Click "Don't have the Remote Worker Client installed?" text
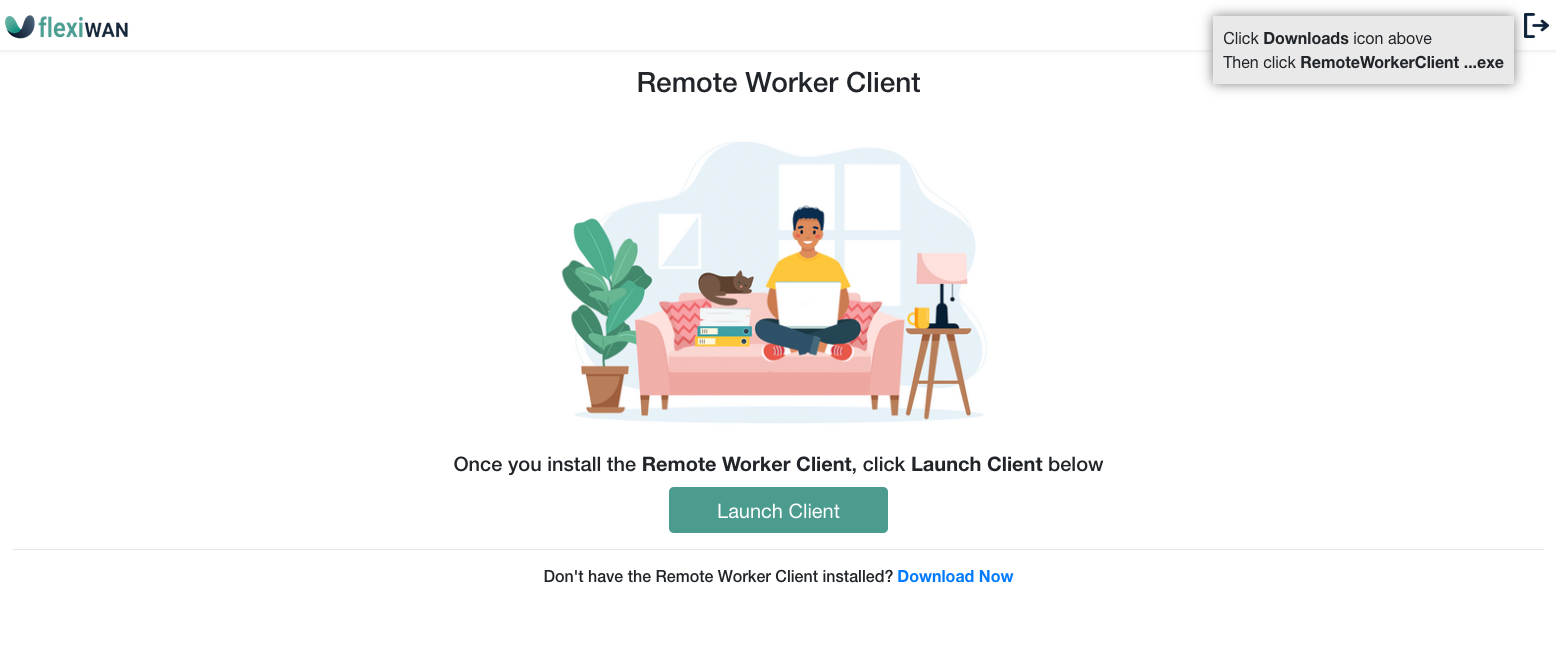The width and height of the screenshot is (1556, 647). 718,576
